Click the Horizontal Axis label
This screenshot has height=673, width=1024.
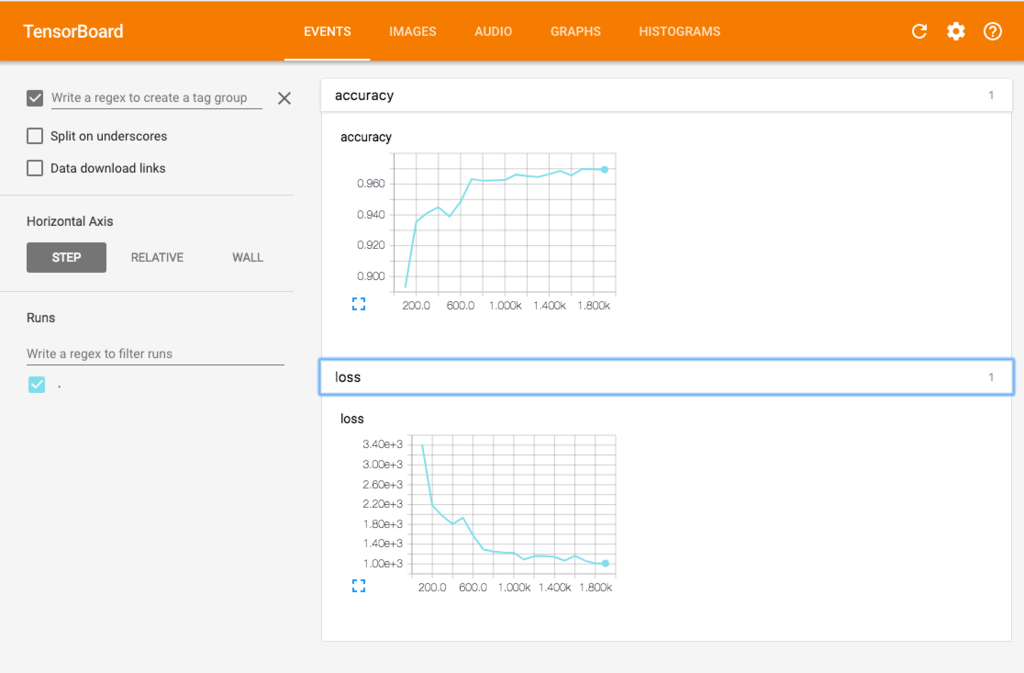[70, 221]
